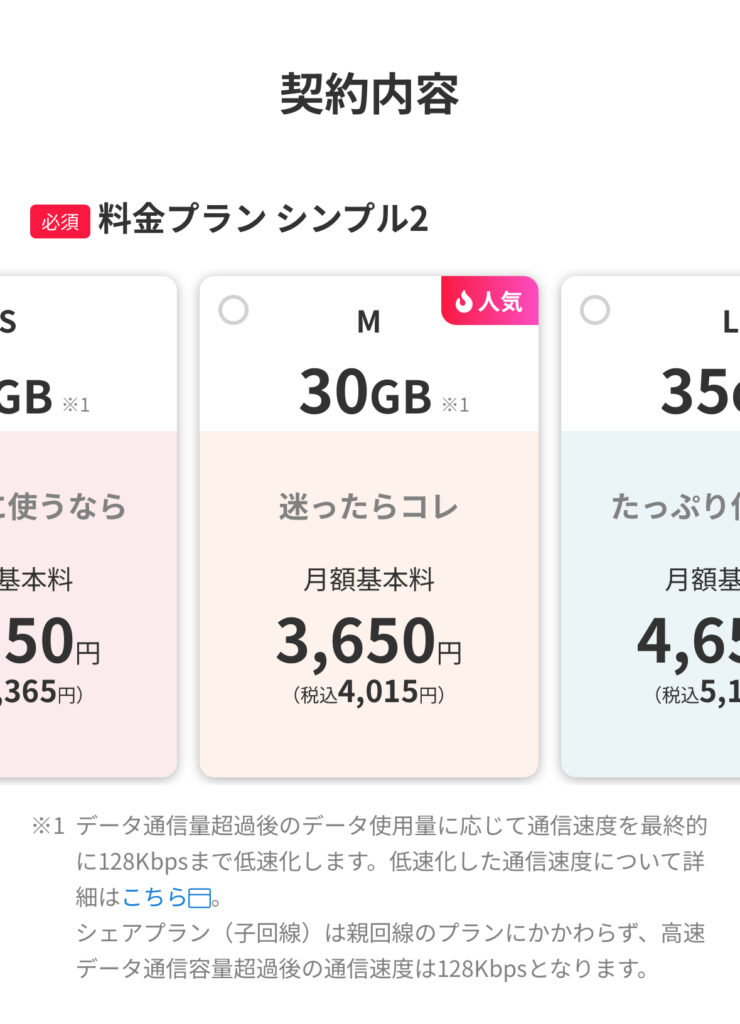Click the red 必須 required badge
The image size is (740, 1024).
[62, 215]
